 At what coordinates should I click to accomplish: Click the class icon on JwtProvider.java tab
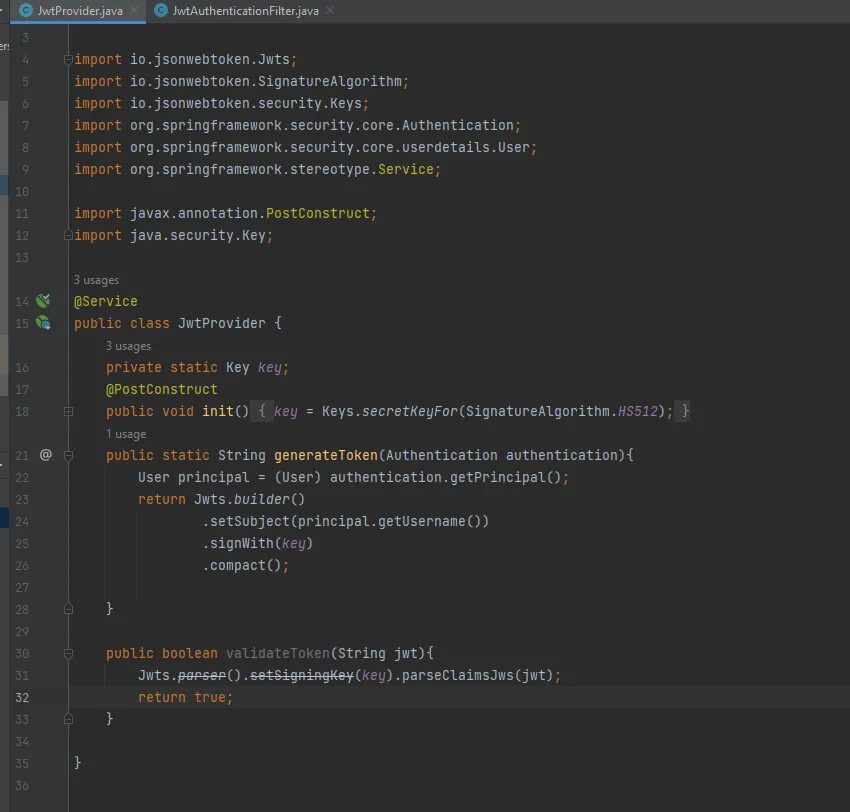click(26, 10)
